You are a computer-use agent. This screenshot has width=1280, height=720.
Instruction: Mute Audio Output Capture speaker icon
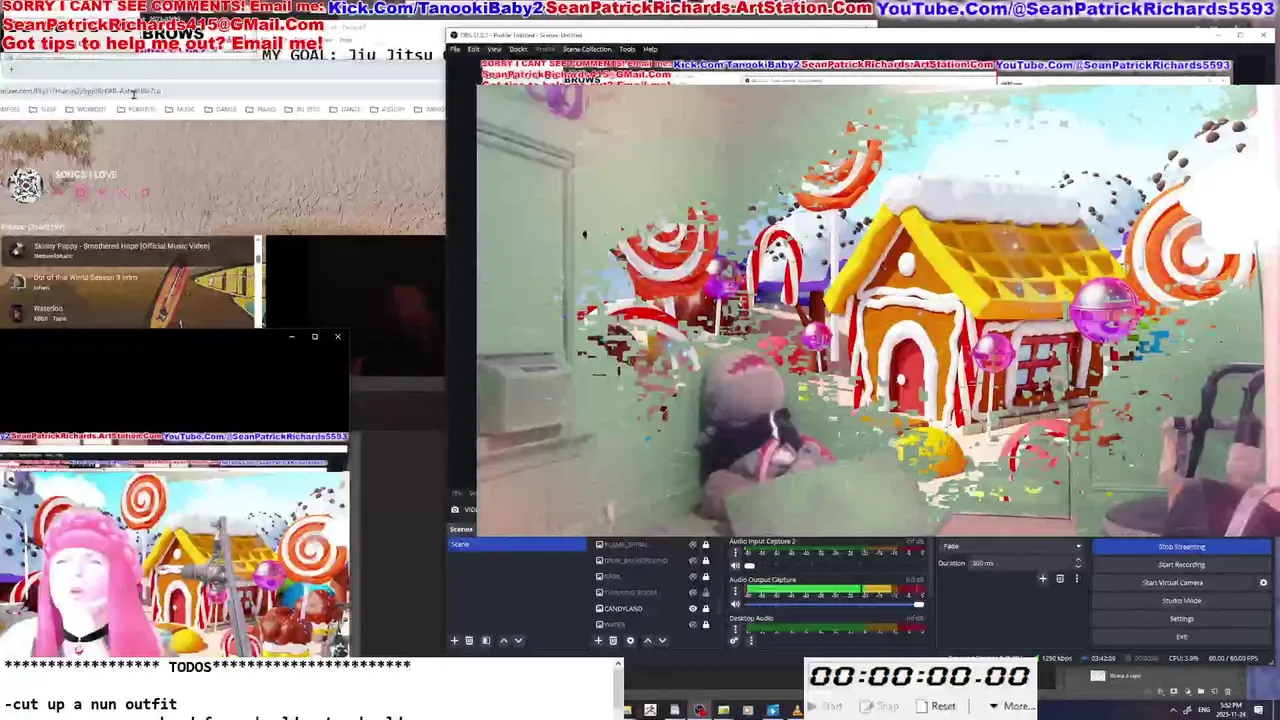tap(735, 604)
